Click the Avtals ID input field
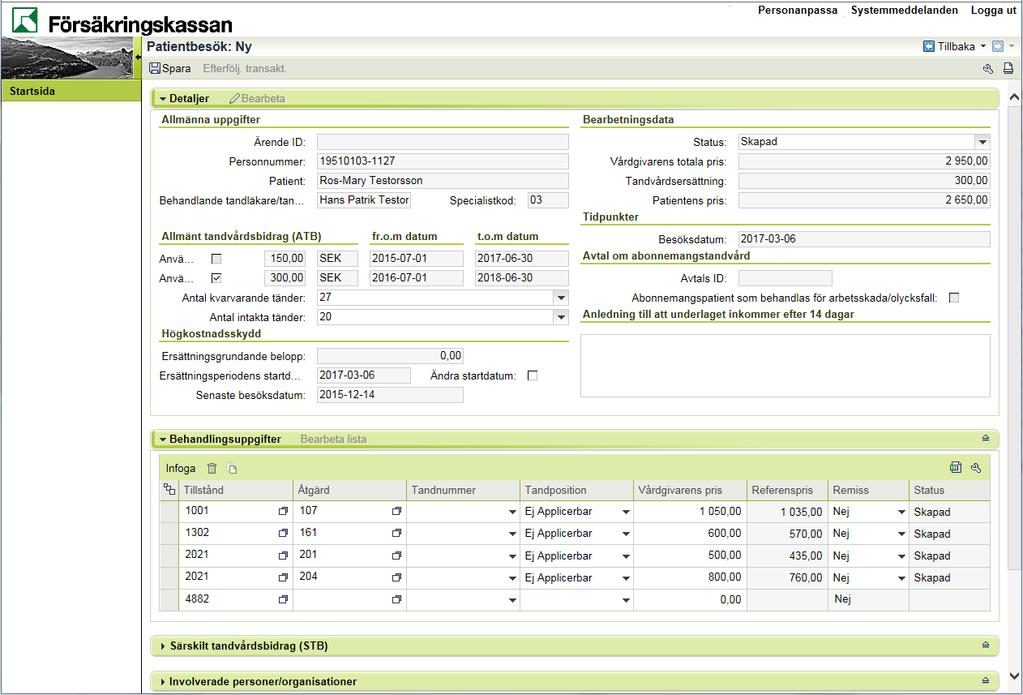This screenshot has height=695, width=1023. click(x=785, y=278)
